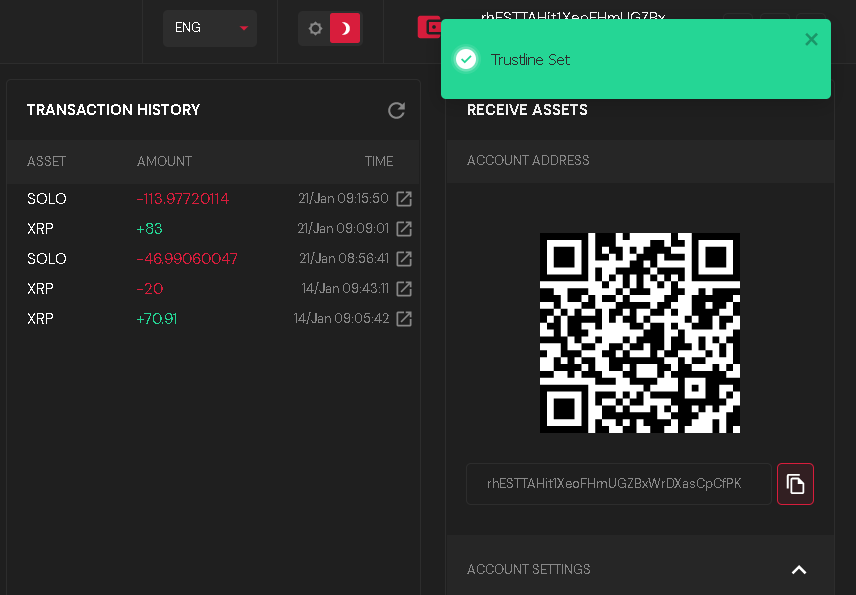Open SOLO -113.97720114 transaction in explorer
The image size is (856, 595).
404,199
